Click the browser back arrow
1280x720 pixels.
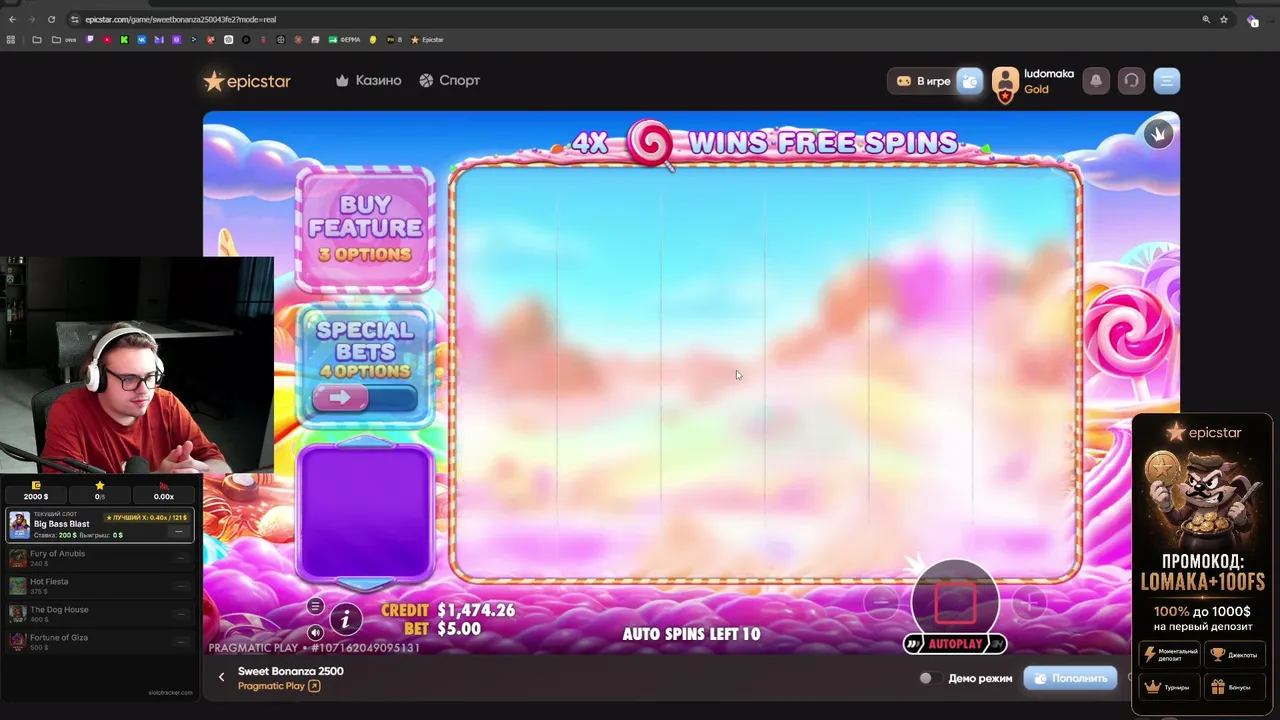pyautogui.click(x=12, y=19)
